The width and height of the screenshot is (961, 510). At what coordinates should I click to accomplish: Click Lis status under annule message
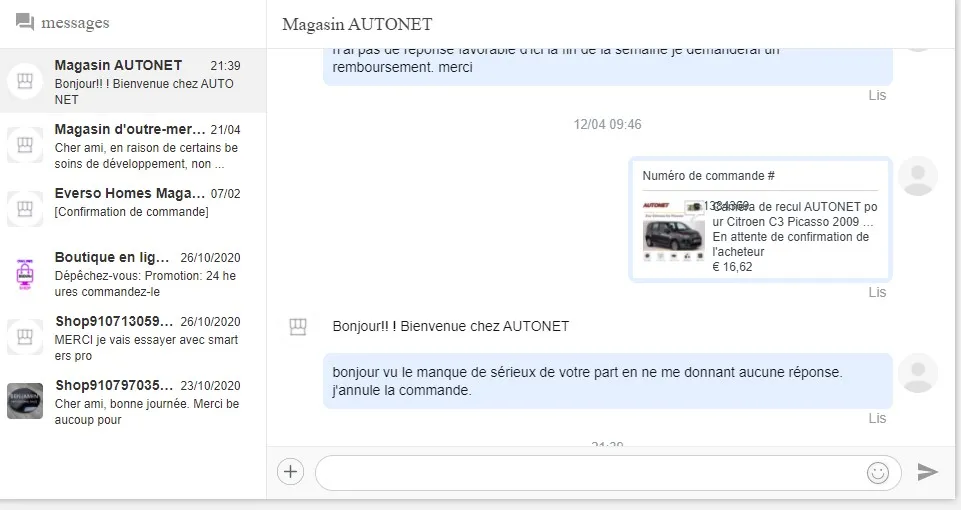tap(877, 418)
